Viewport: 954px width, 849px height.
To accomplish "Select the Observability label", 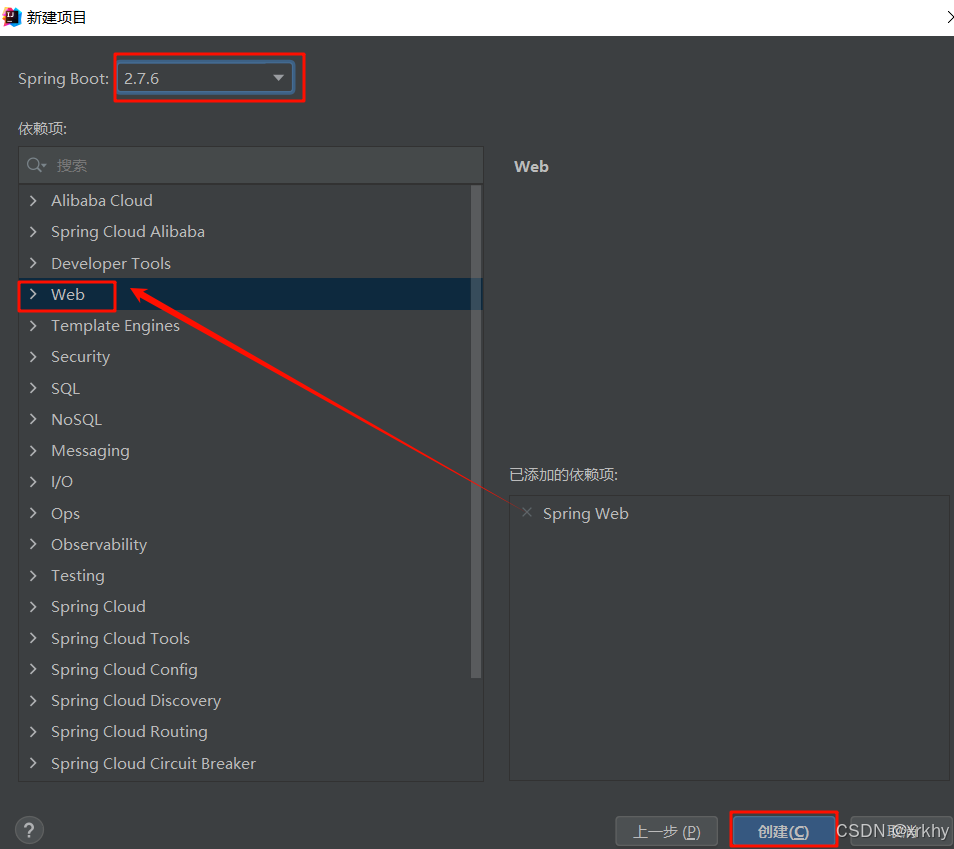I will [99, 545].
